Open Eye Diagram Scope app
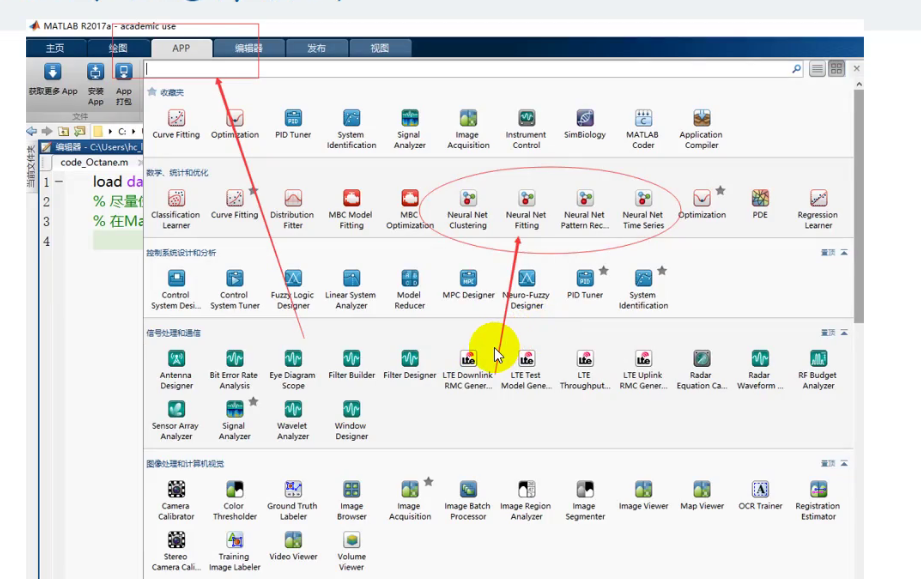This screenshot has width=921, height=579. [x=293, y=370]
